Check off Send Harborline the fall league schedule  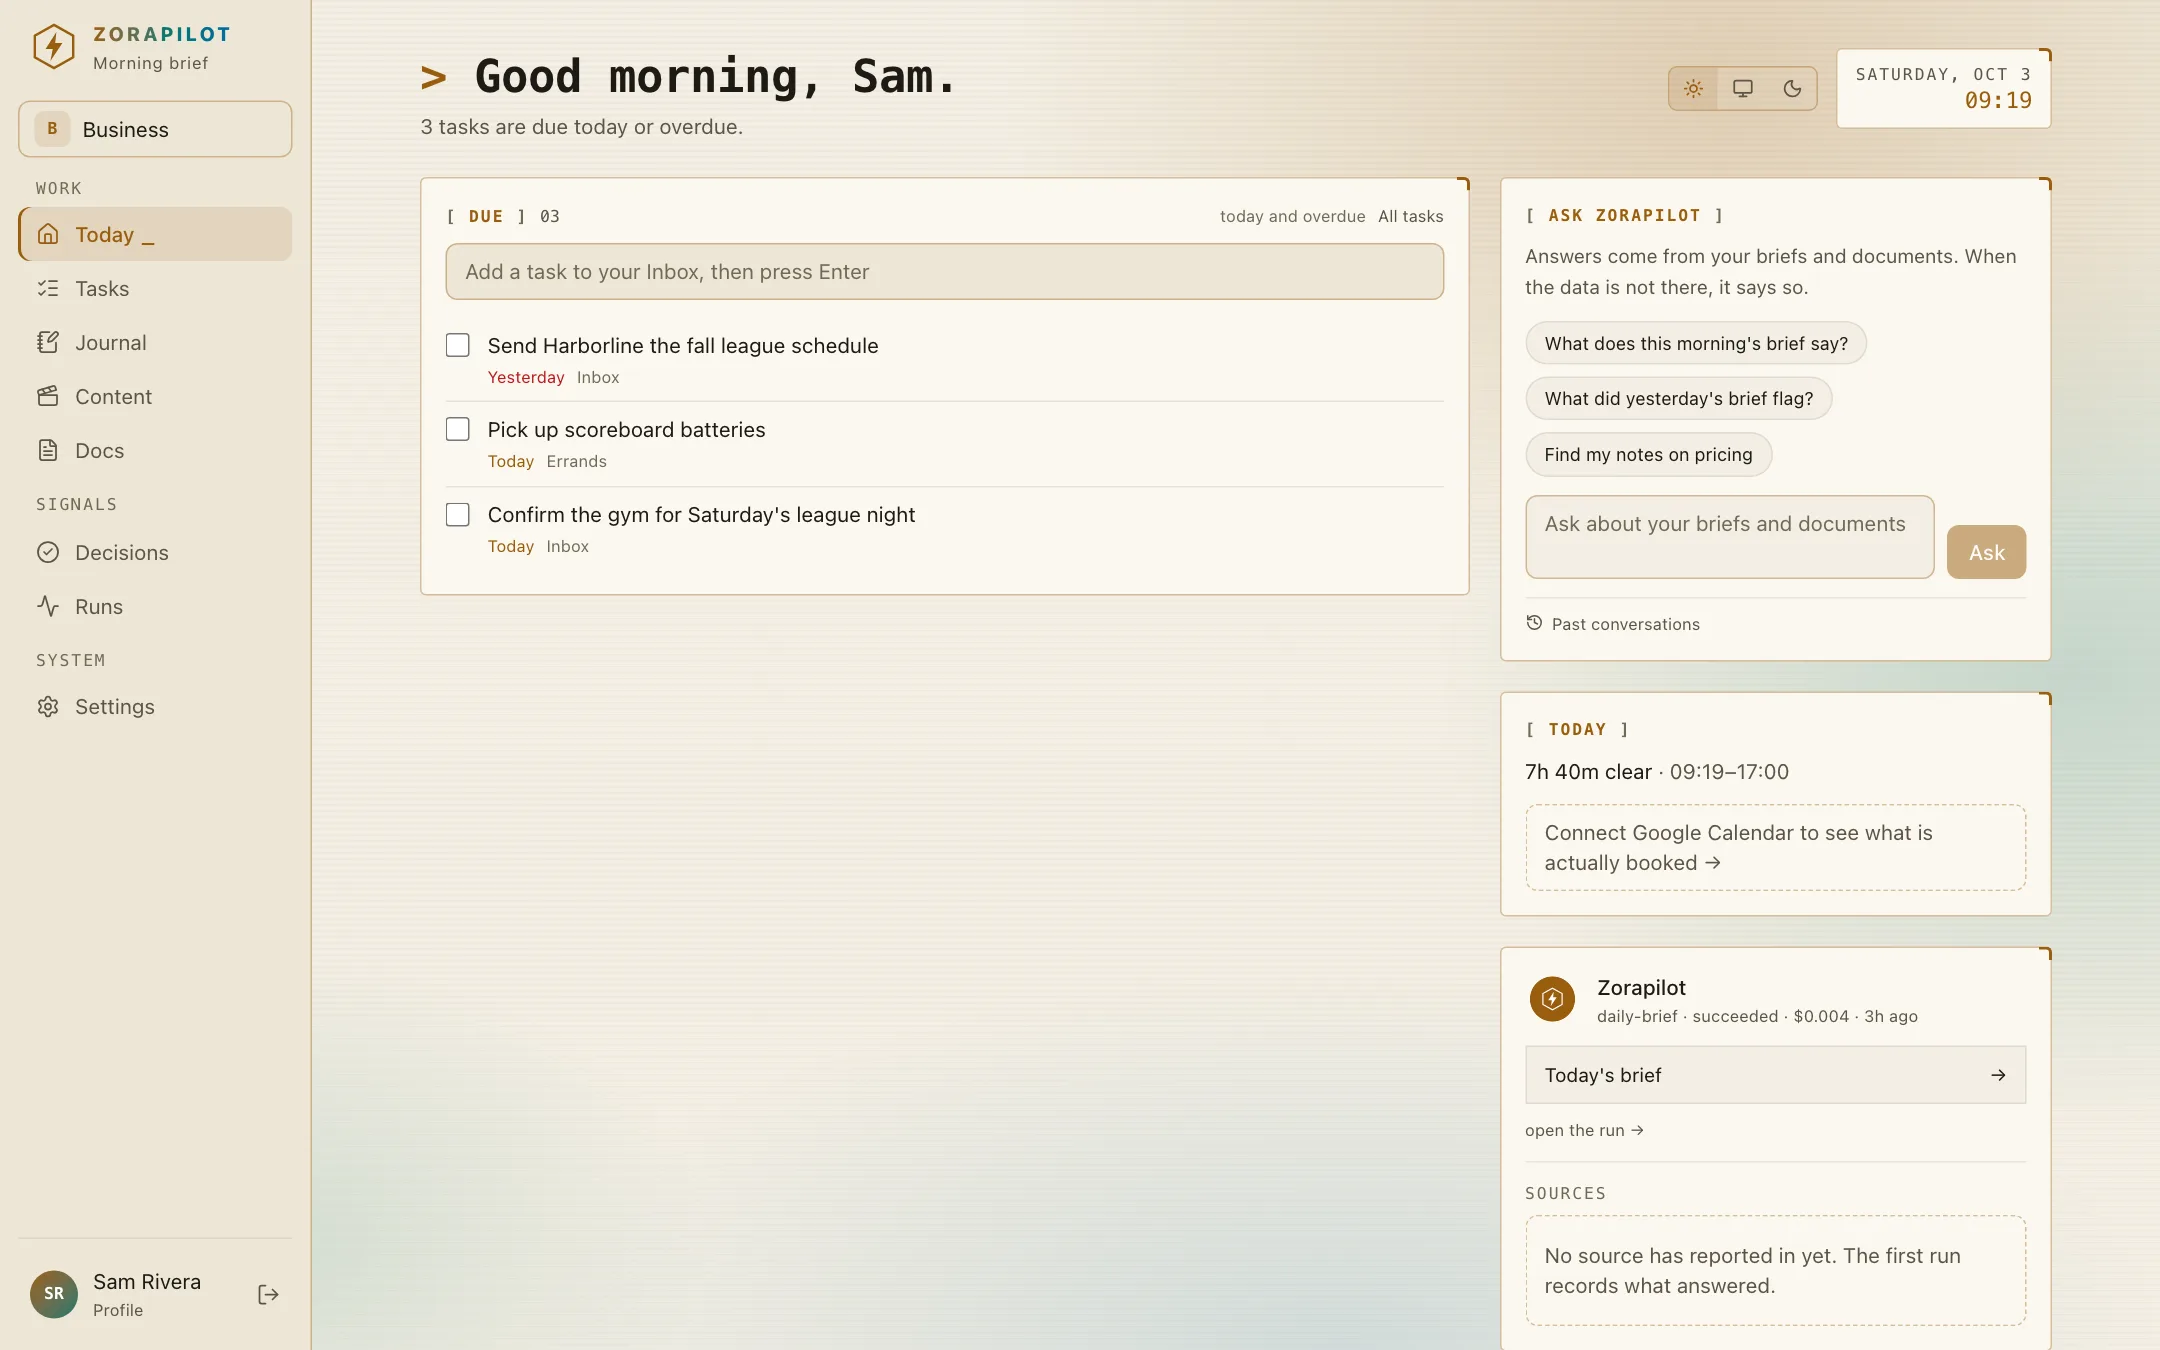[458, 345]
